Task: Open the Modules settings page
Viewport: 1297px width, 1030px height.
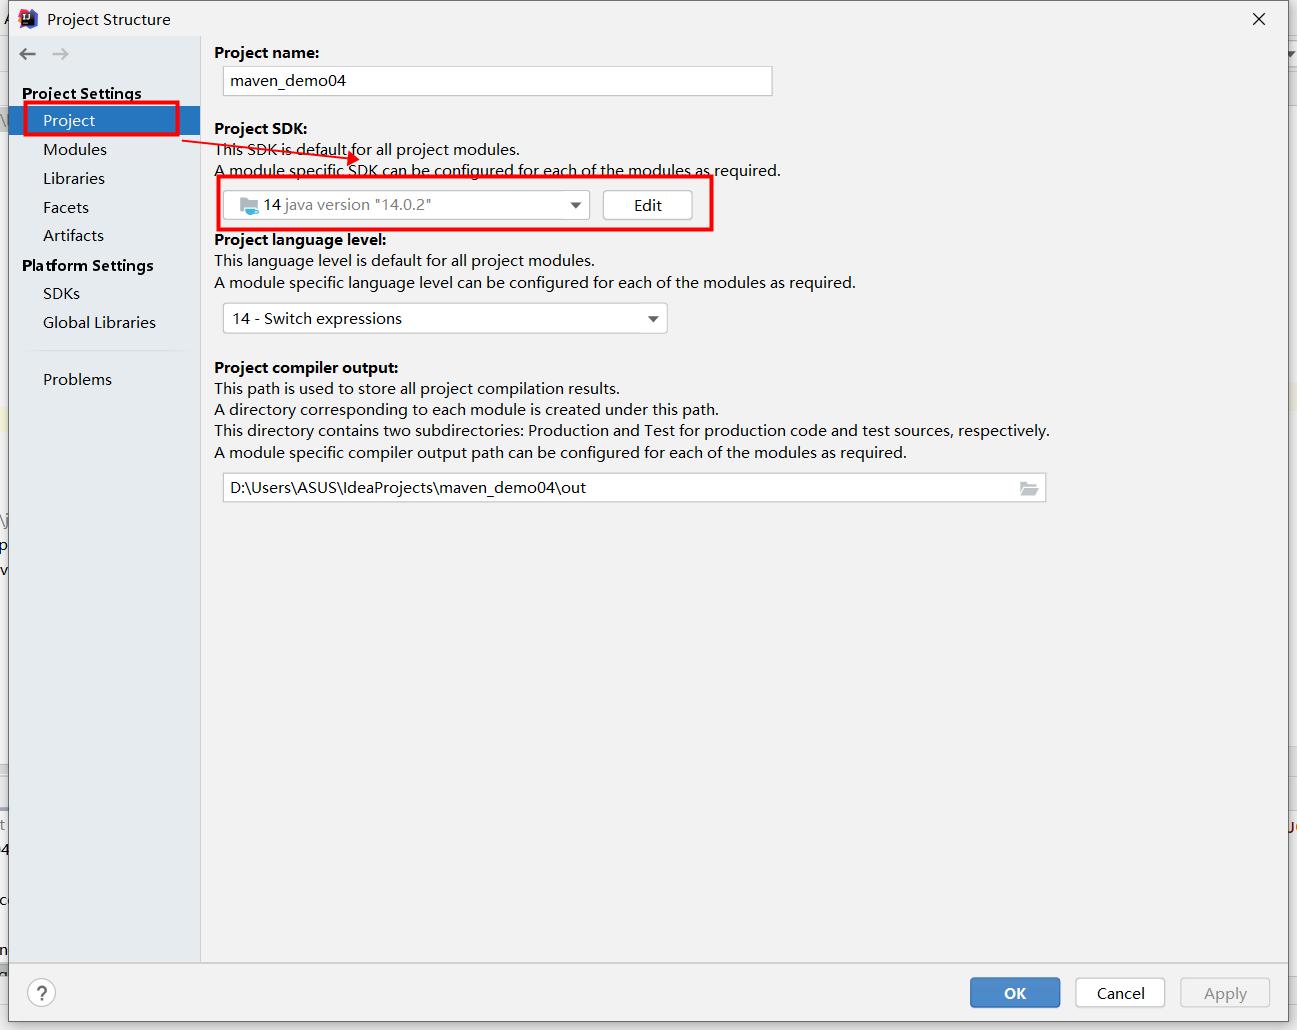Action: (75, 149)
